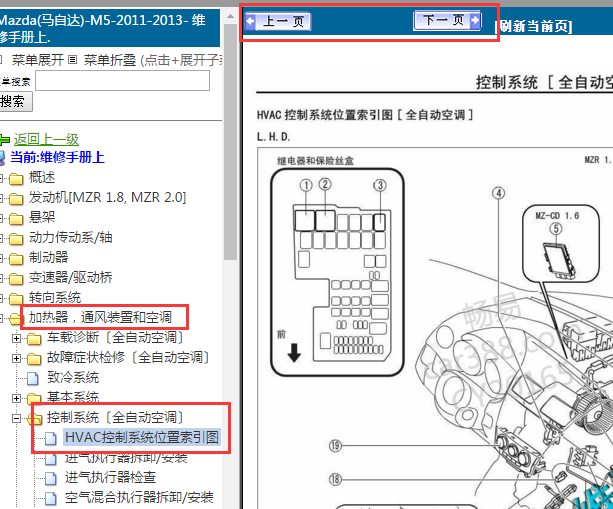Open 进气执行器拆卸/安装 document

click(x=126, y=457)
